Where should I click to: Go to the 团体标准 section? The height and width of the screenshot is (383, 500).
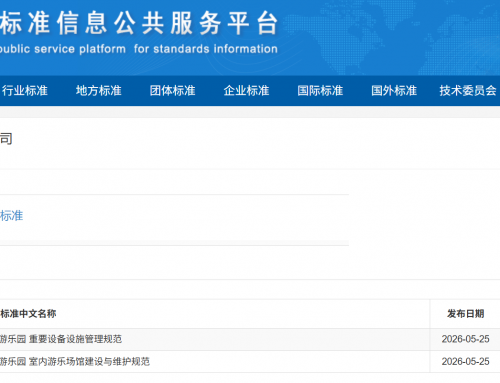point(173,91)
